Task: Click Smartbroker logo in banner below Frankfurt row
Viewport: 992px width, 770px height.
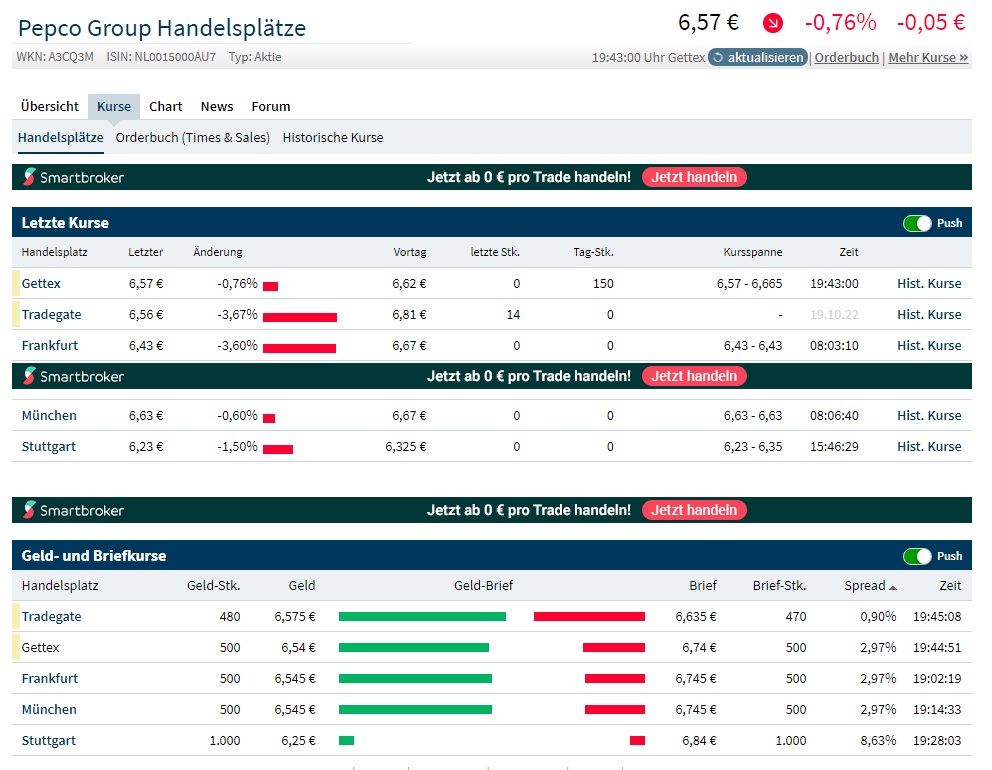Action: point(73,376)
